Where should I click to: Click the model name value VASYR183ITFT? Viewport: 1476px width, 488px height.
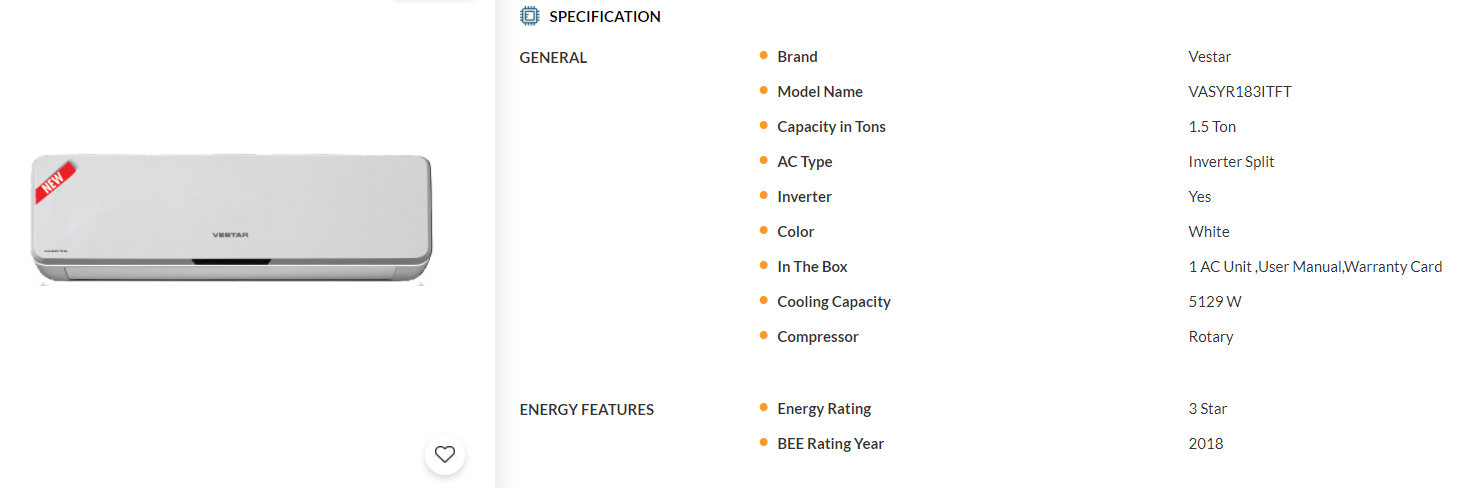(x=1240, y=92)
